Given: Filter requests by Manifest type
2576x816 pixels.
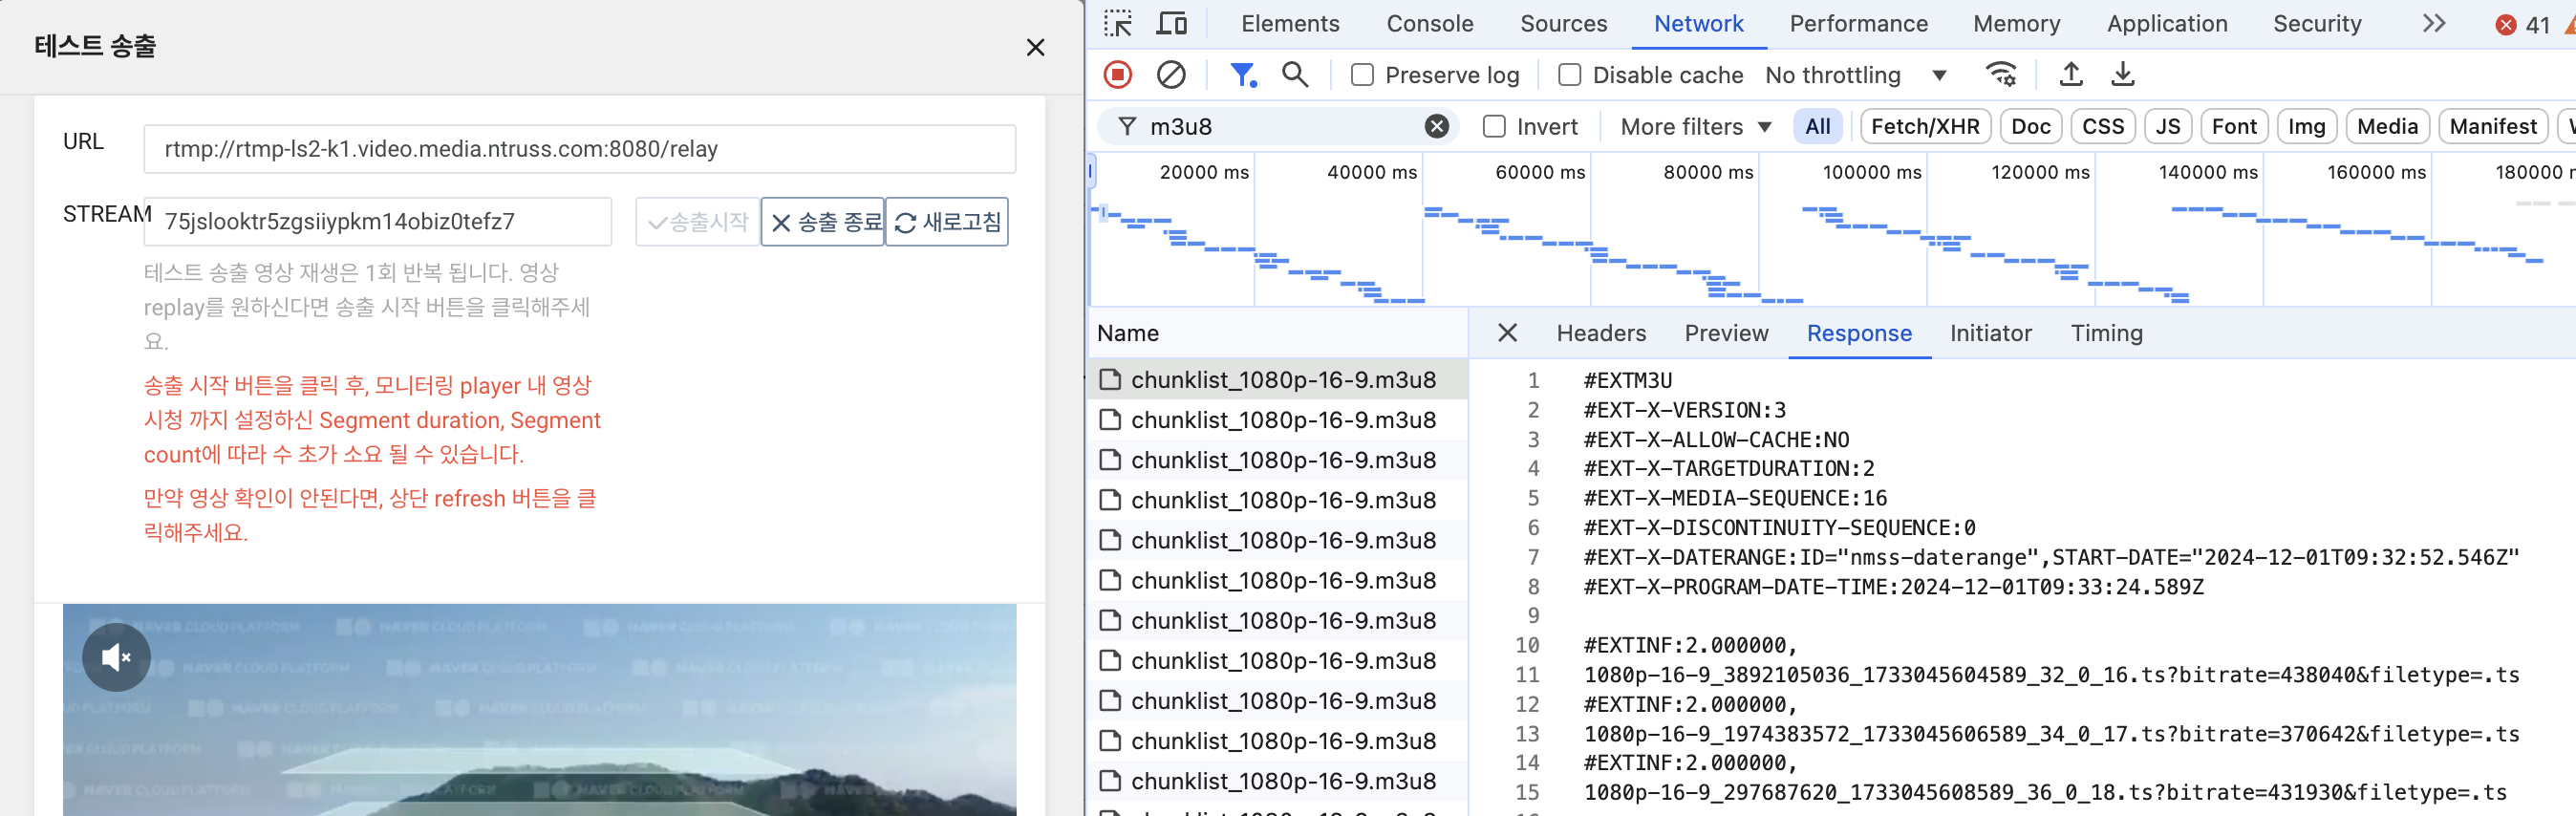Looking at the screenshot, I should [x=2492, y=126].
